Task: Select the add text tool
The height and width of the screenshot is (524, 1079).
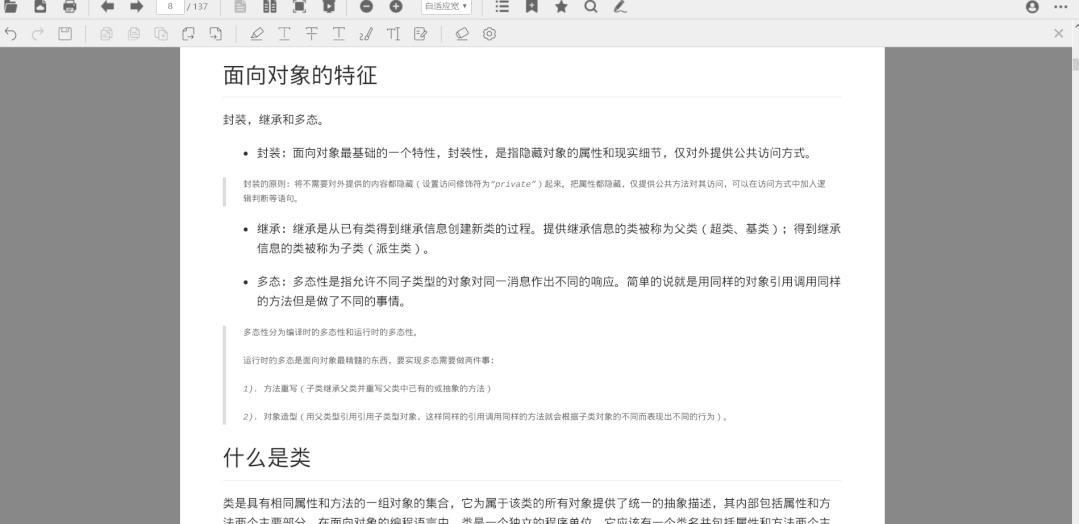Action: (393, 34)
